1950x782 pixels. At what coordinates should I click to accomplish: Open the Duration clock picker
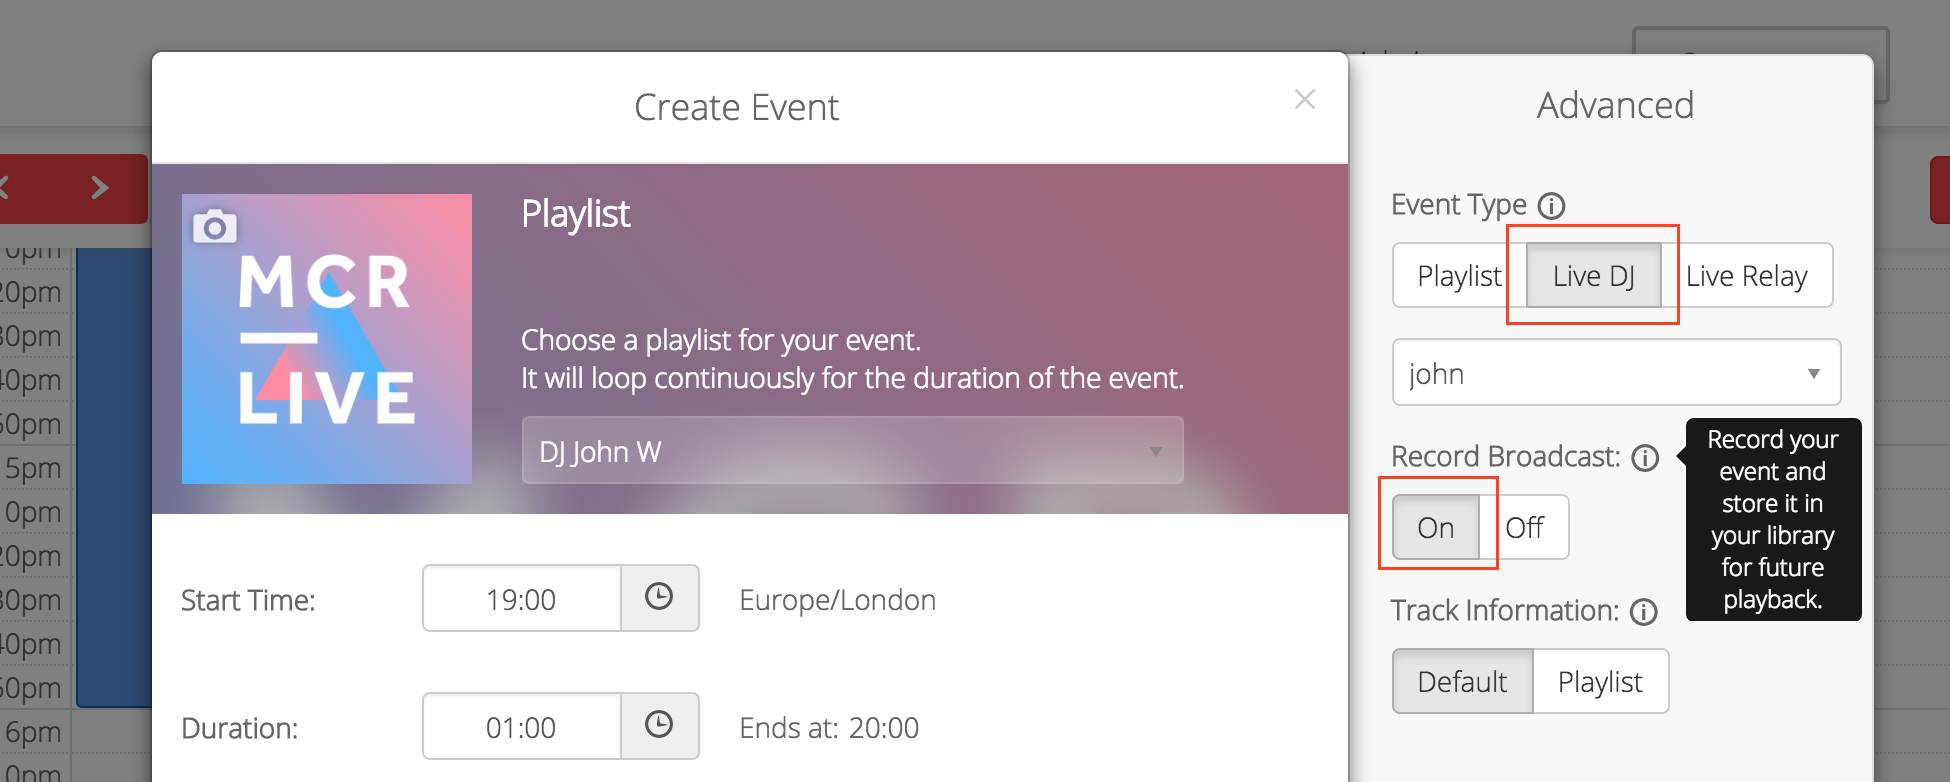(659, 726)
